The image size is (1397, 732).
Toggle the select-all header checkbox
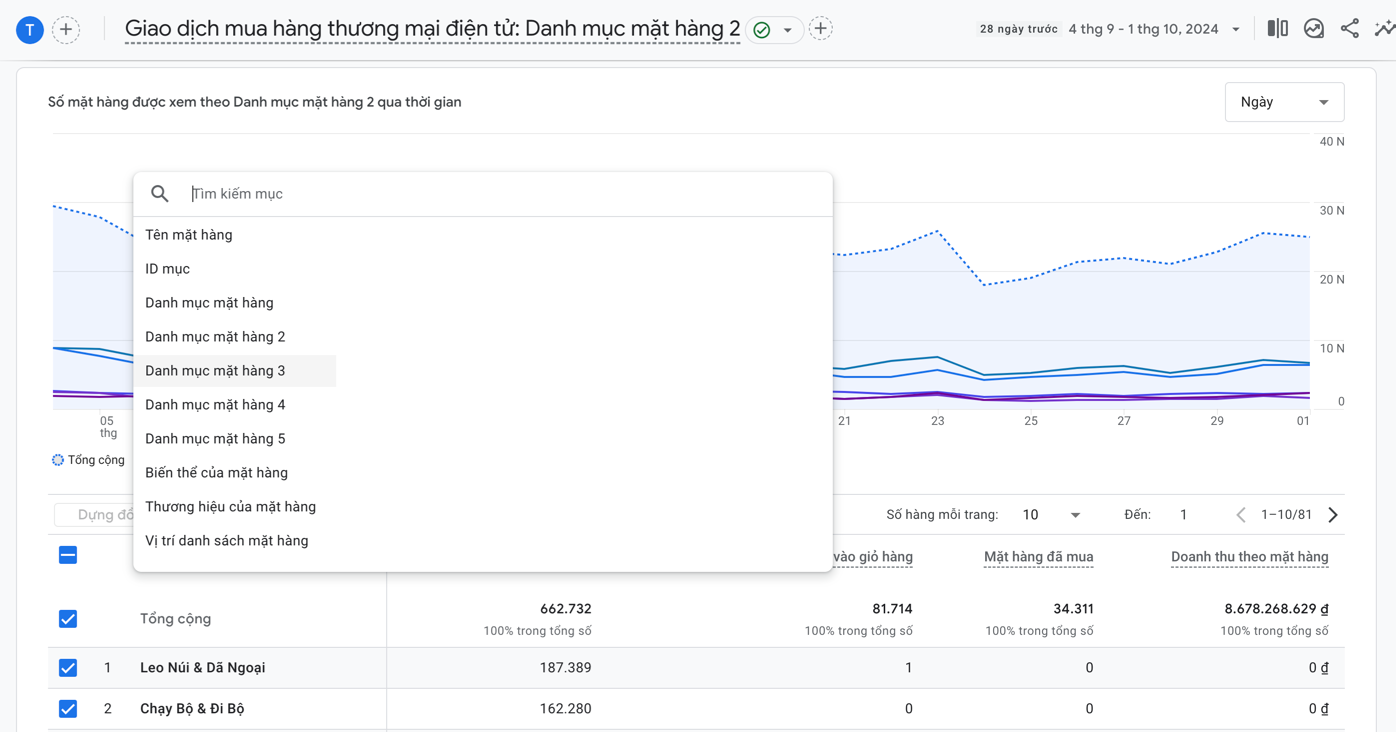click(68, 555)
